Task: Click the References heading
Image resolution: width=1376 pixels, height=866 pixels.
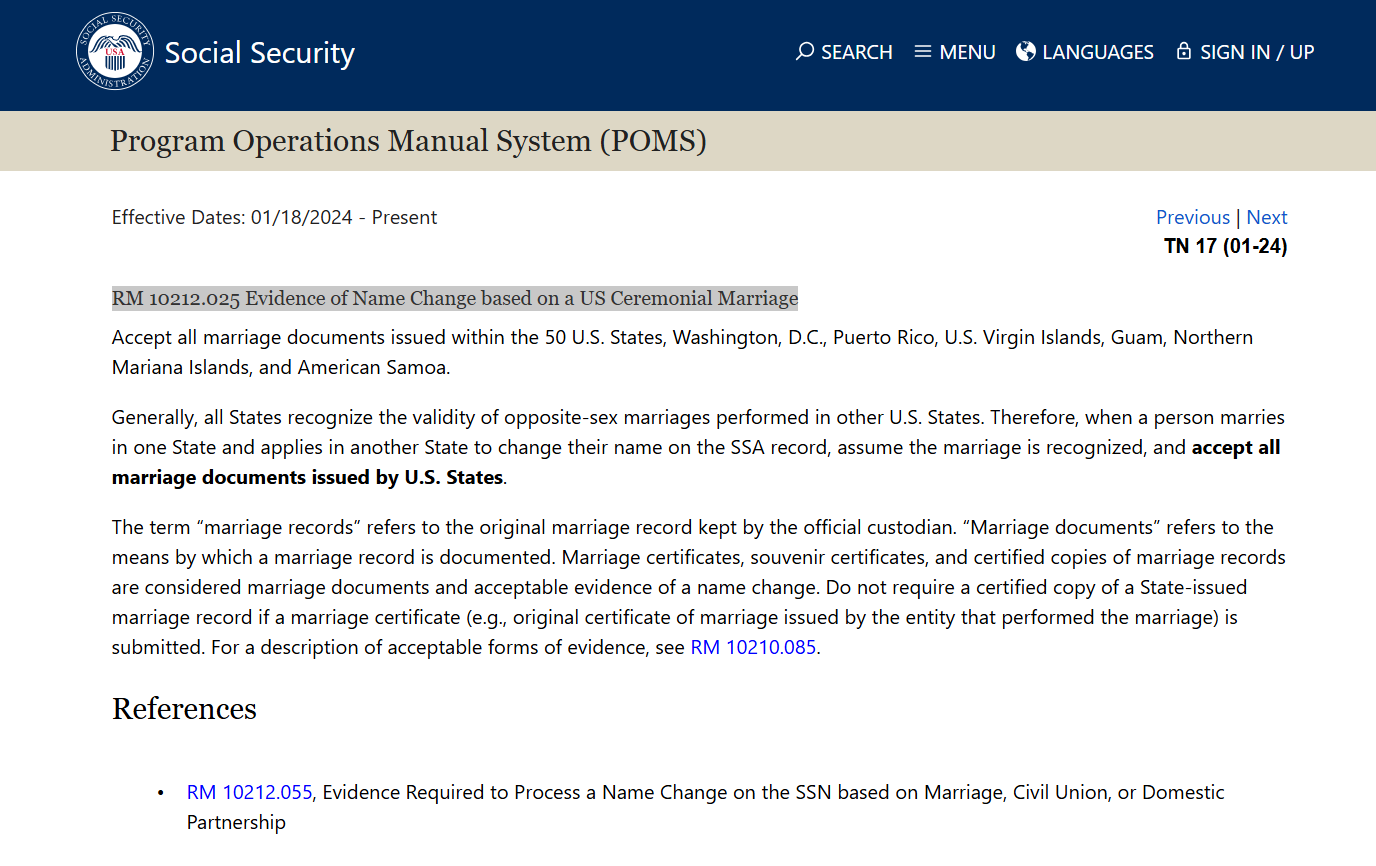Action: (184, 709)
